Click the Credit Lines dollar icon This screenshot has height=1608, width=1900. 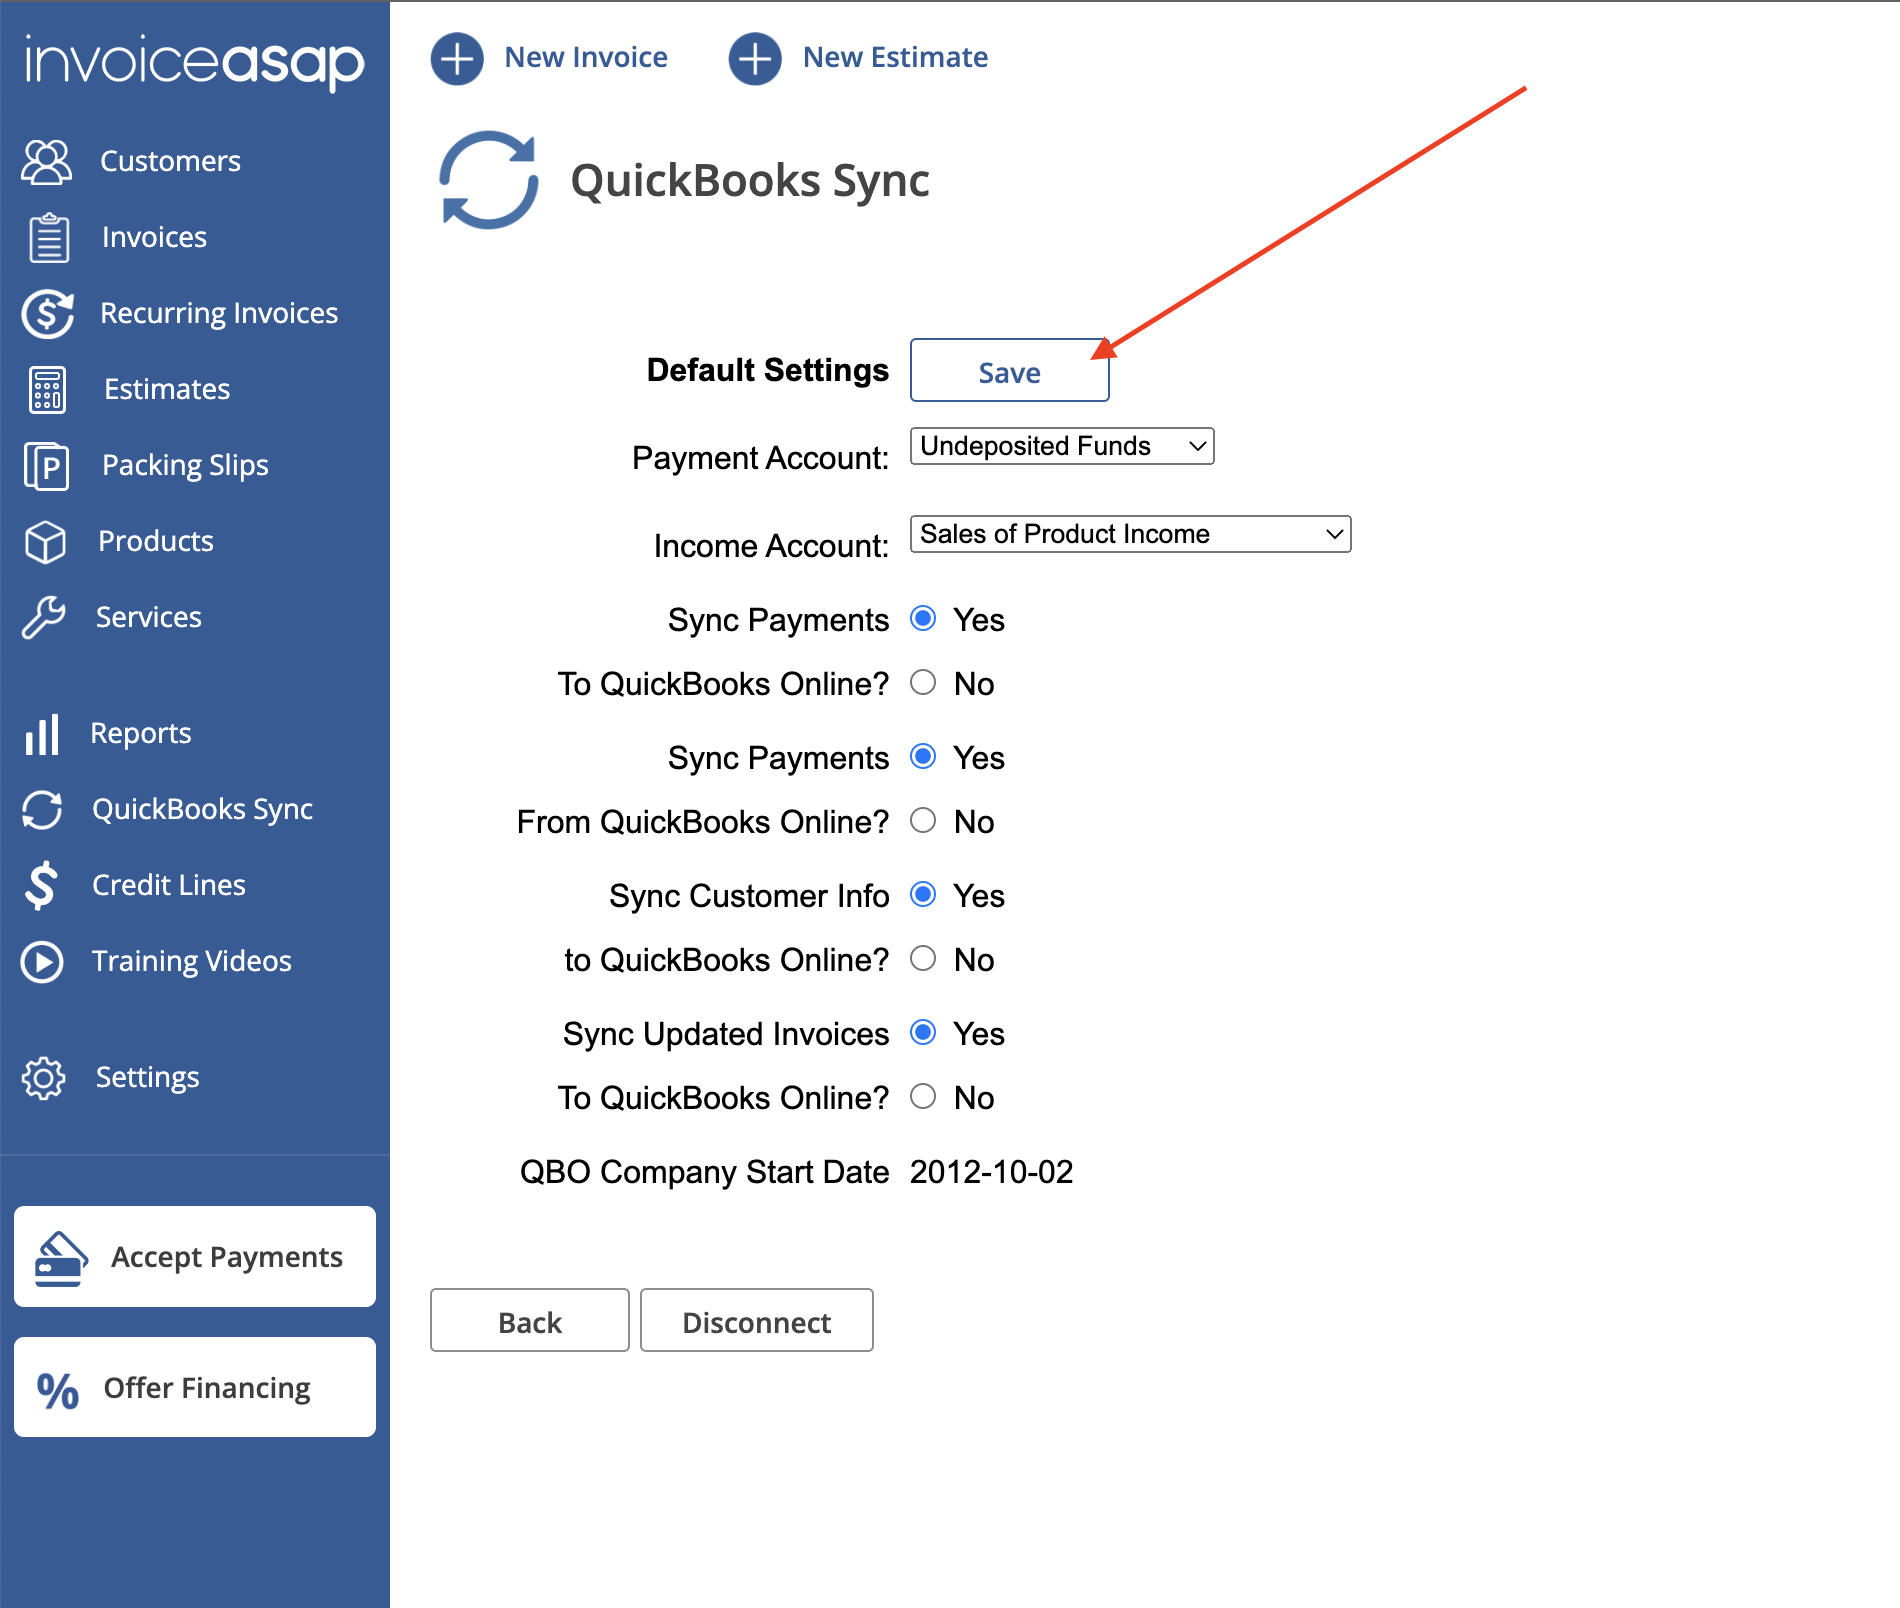[41, 885]
